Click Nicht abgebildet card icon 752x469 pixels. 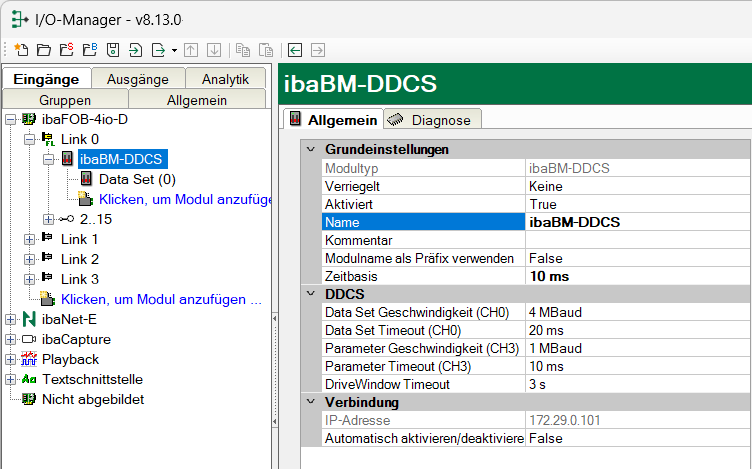tap(29, 399)
